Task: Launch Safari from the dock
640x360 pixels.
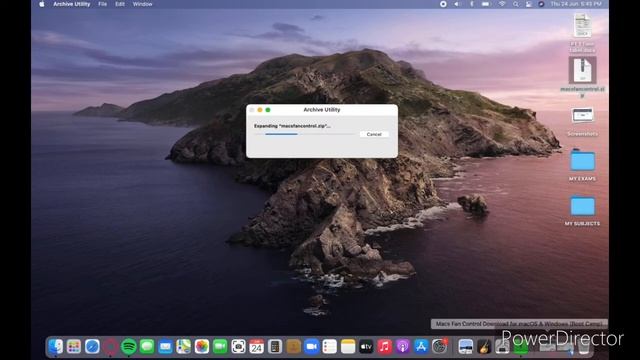Action: (x=92, y=347)
